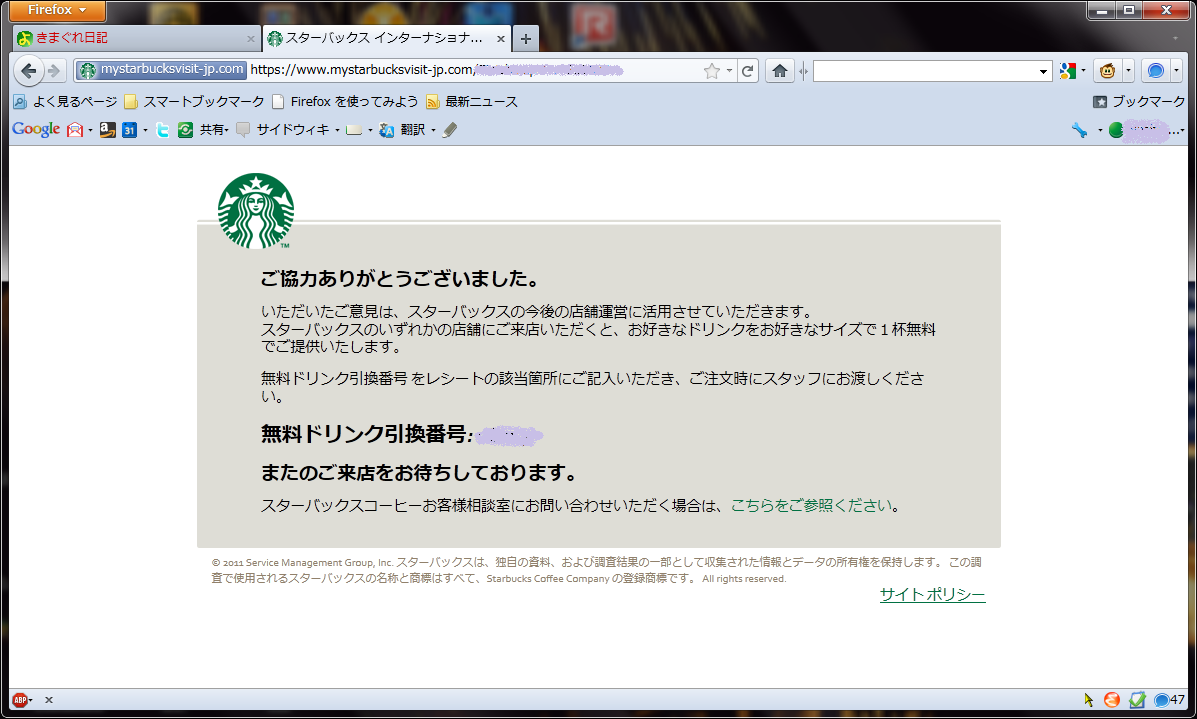The height and width of the screenshot is (719, 1197).
Task: Open the Firefox を使ってみよう bookmark
Action: [x=345, y=102]
